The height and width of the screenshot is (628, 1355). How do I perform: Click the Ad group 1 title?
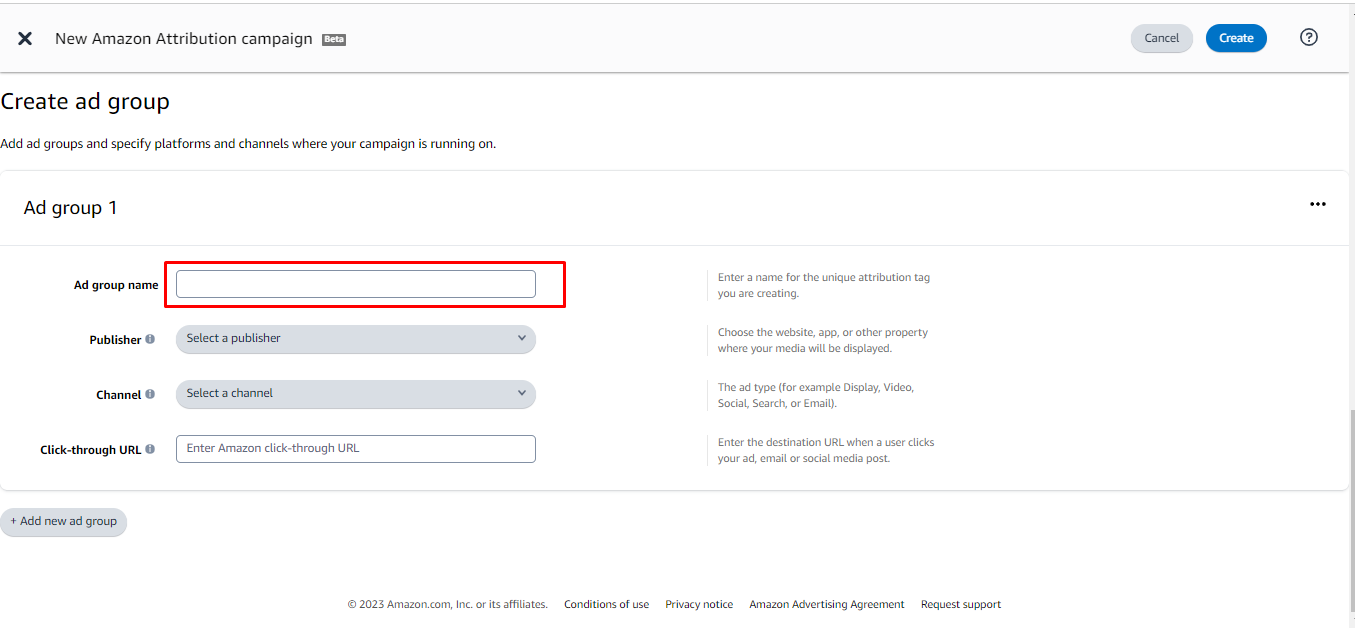click(x=70, y=208)
